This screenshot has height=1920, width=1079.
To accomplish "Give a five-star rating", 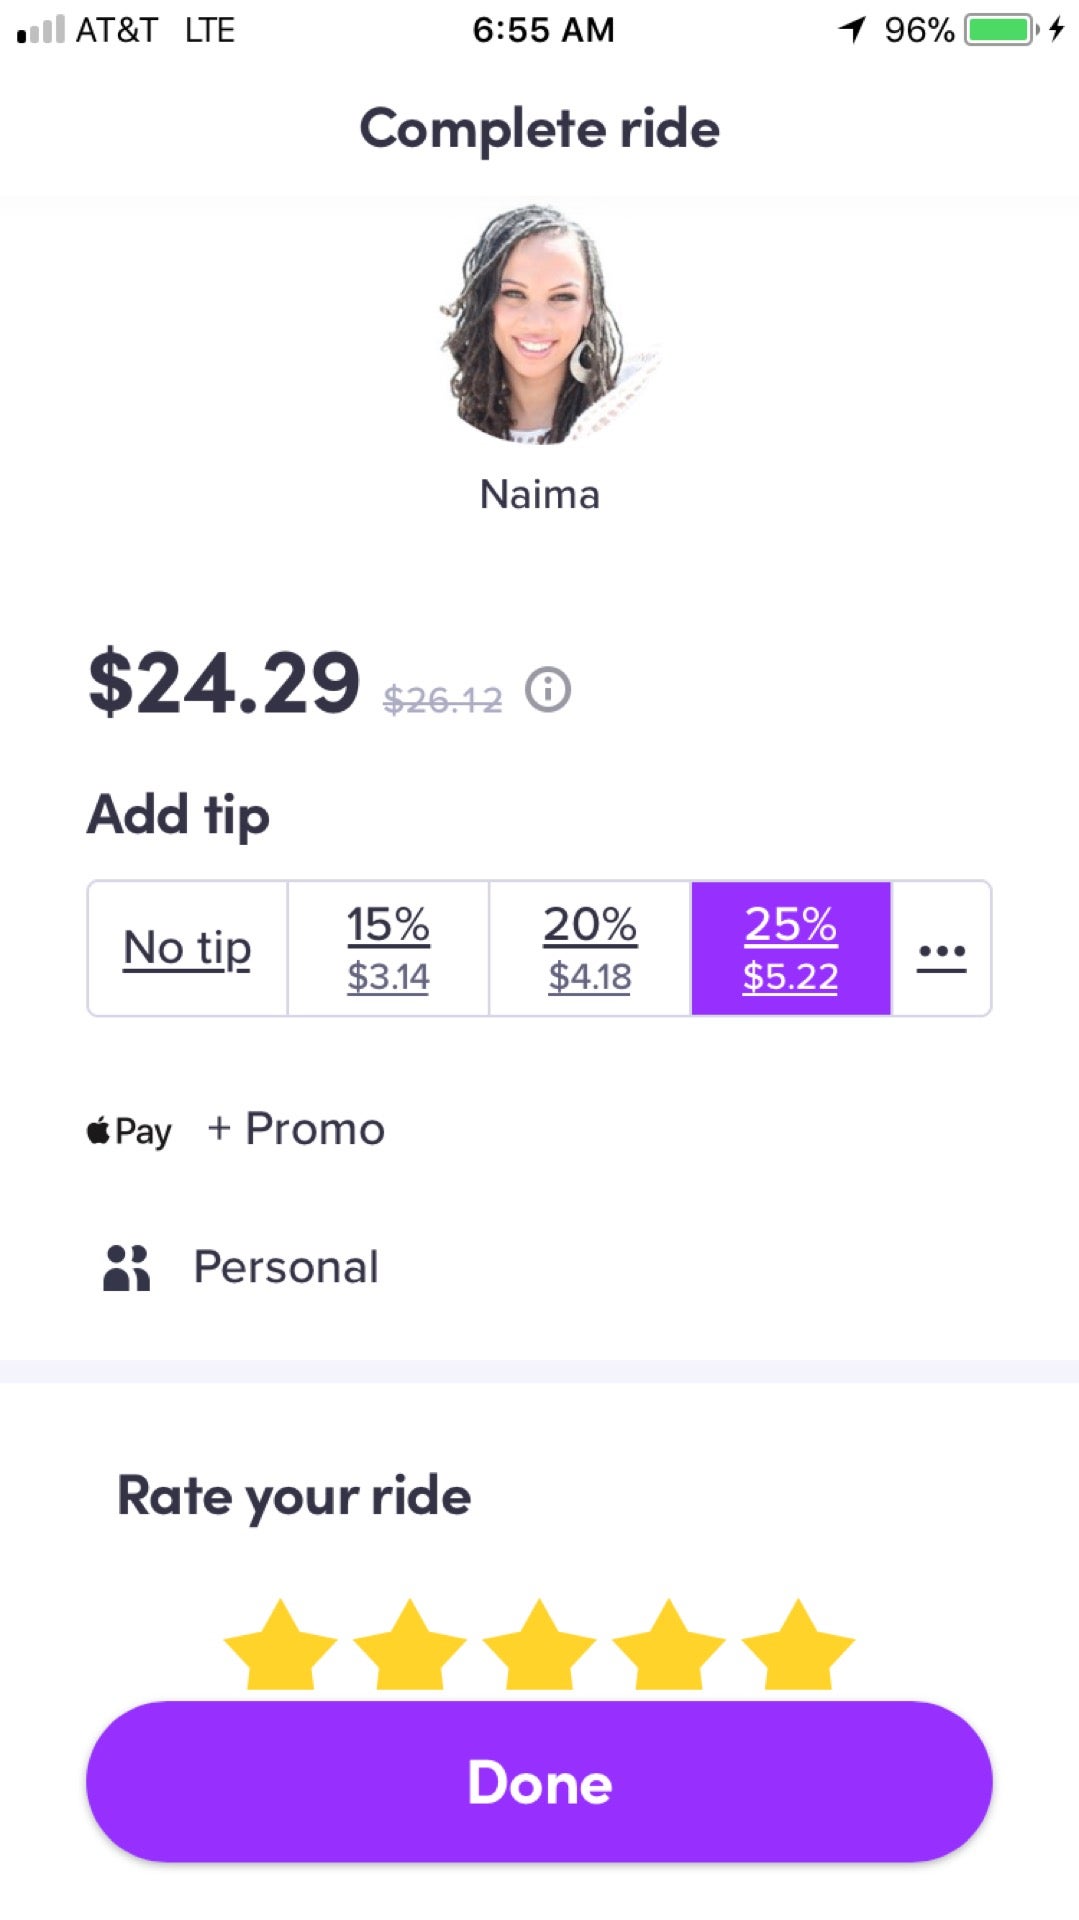I will pos(798,1646).
